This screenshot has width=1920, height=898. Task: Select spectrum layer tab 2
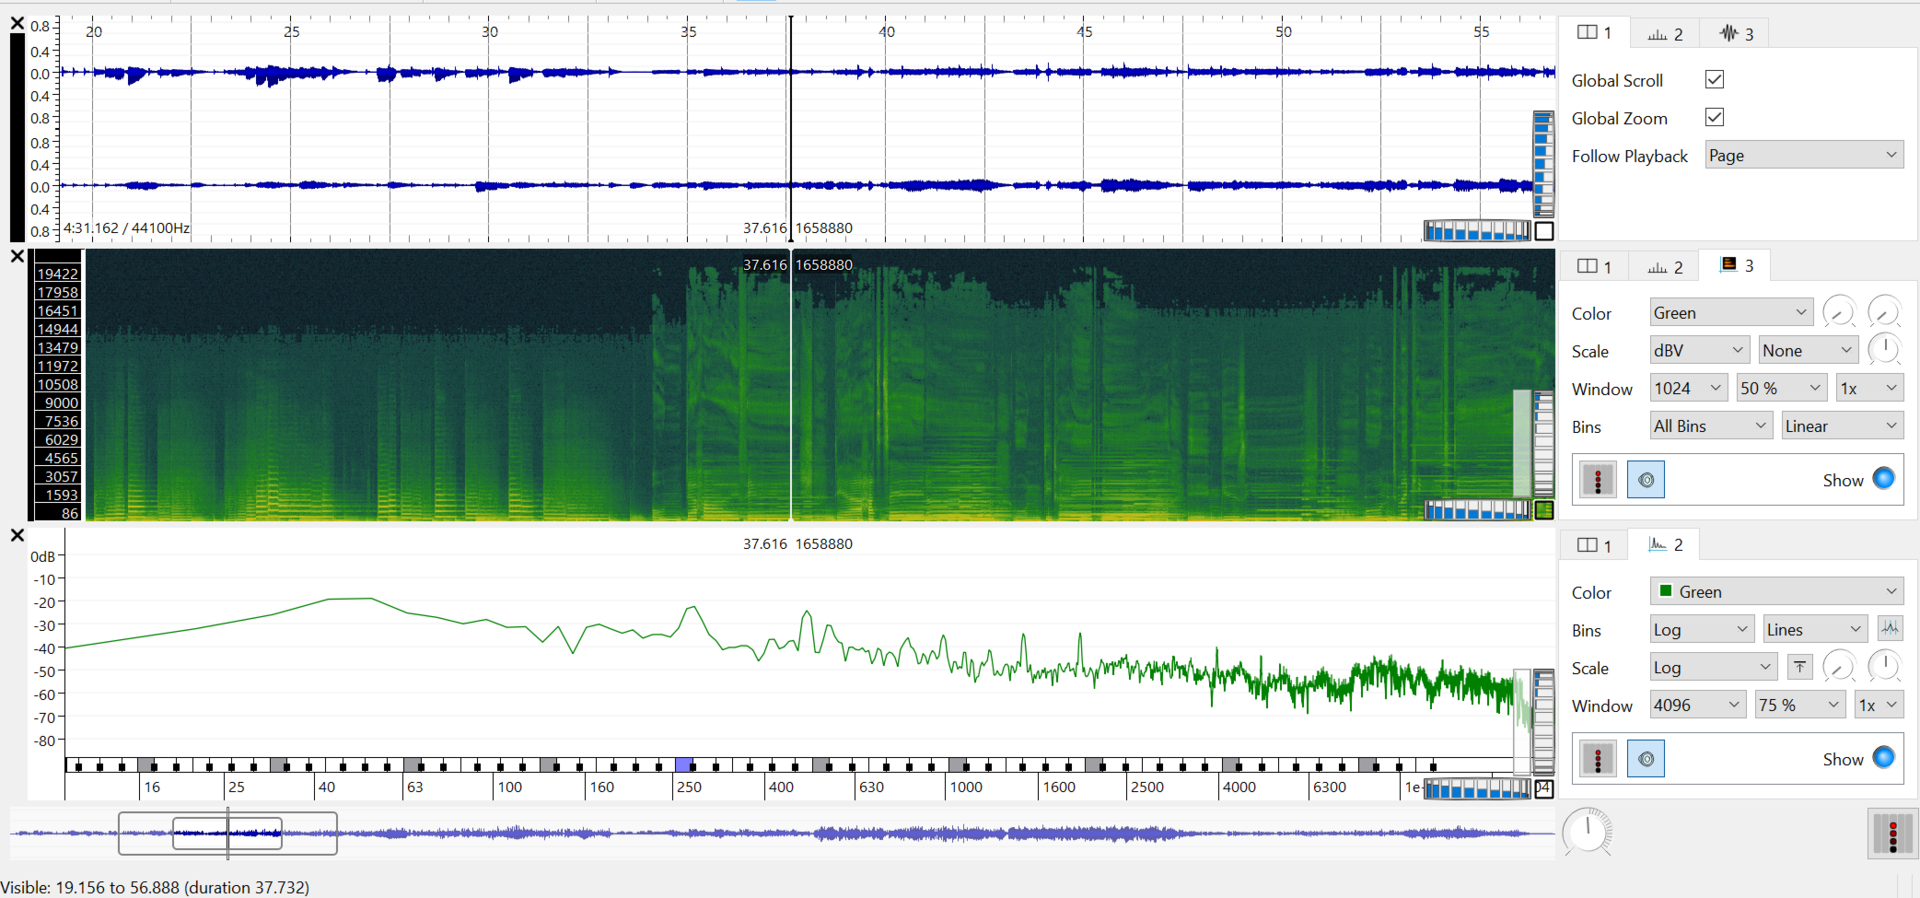tap(1665, 544)
